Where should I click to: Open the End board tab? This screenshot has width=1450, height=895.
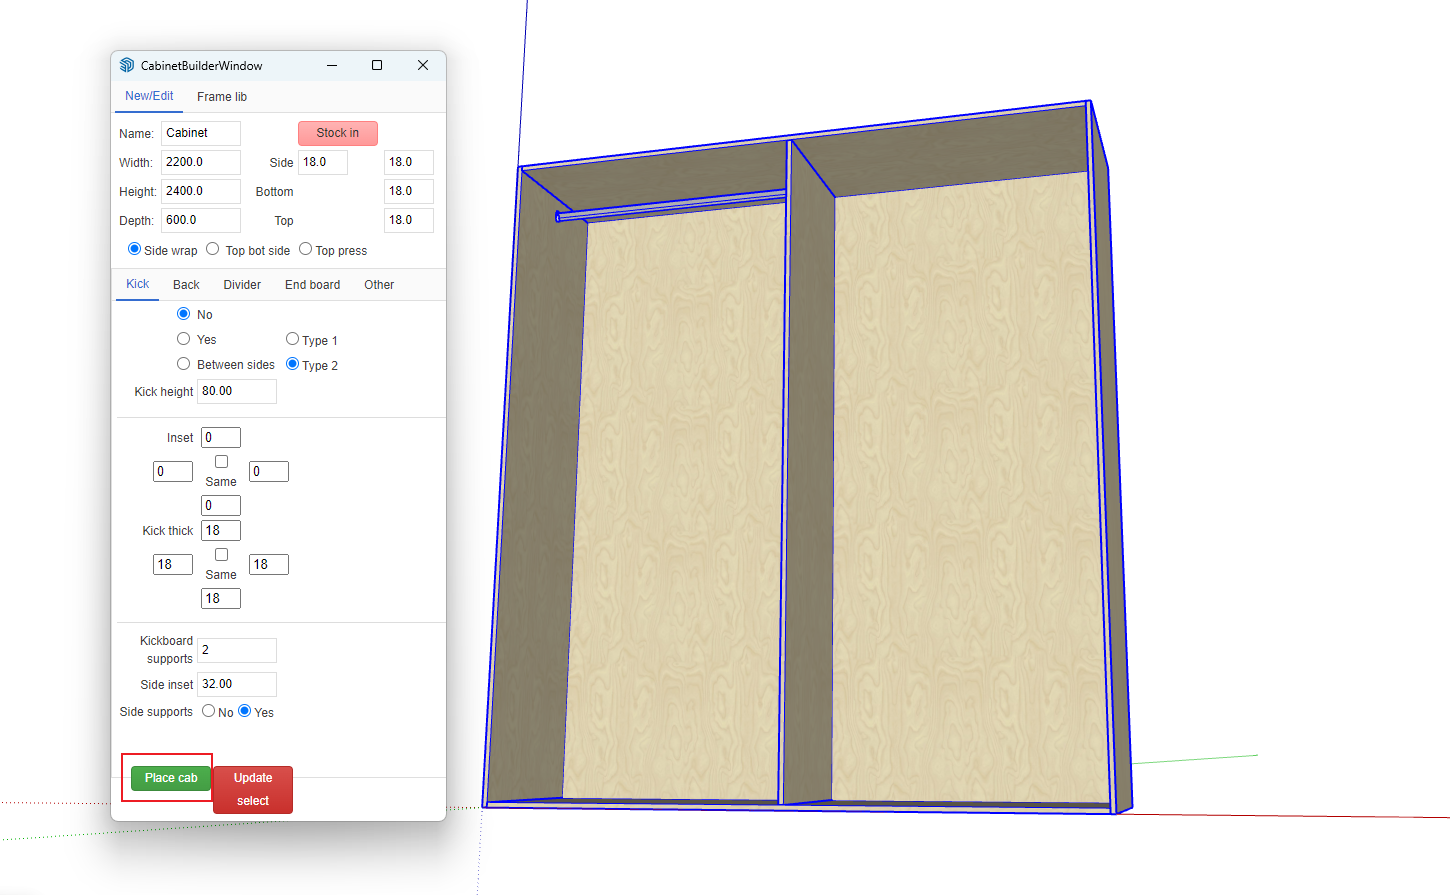(312, 285)
